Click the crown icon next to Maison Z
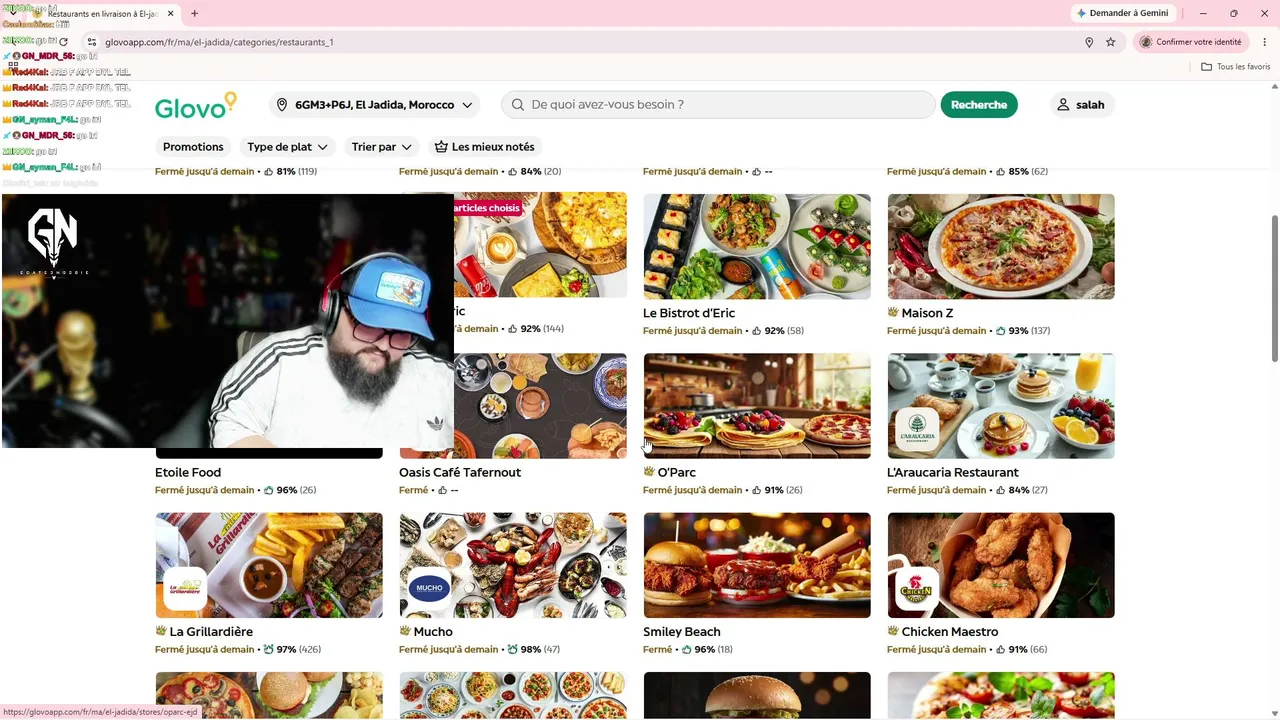This screenshot has height=720, width=1280. (x=893, y=312)
